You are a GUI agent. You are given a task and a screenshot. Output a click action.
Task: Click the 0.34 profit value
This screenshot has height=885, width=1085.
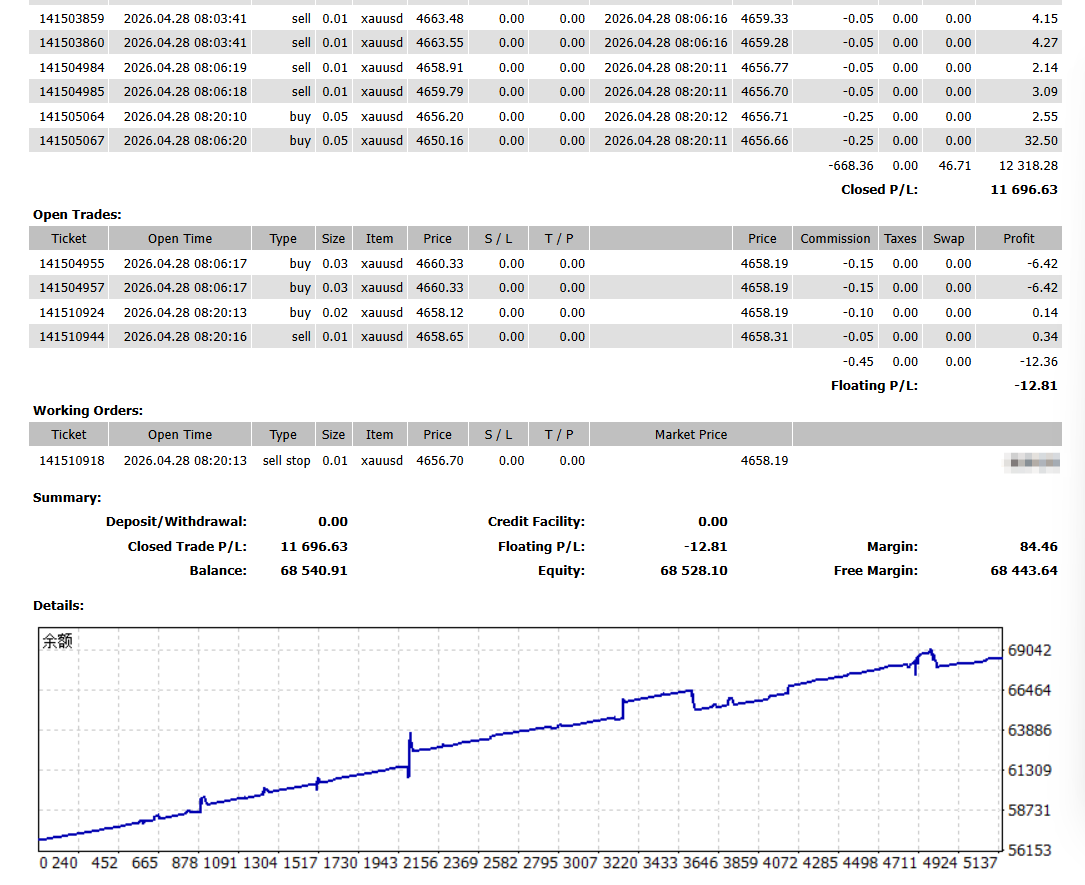tap(1045, 337)
